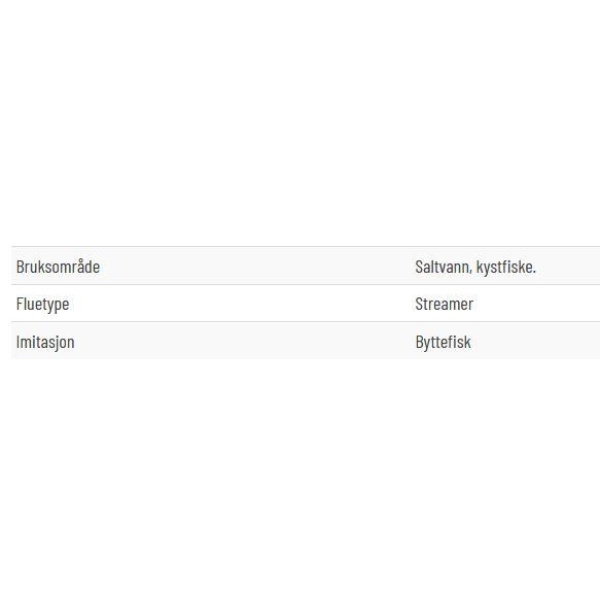The image size is (600, 600).
Task: Click the capital F in Fluetype
Action: click(x=19, y=304)
